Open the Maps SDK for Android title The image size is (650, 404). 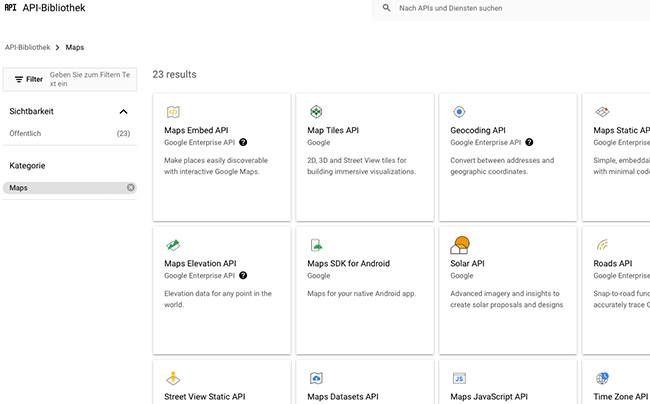(349, 263)
